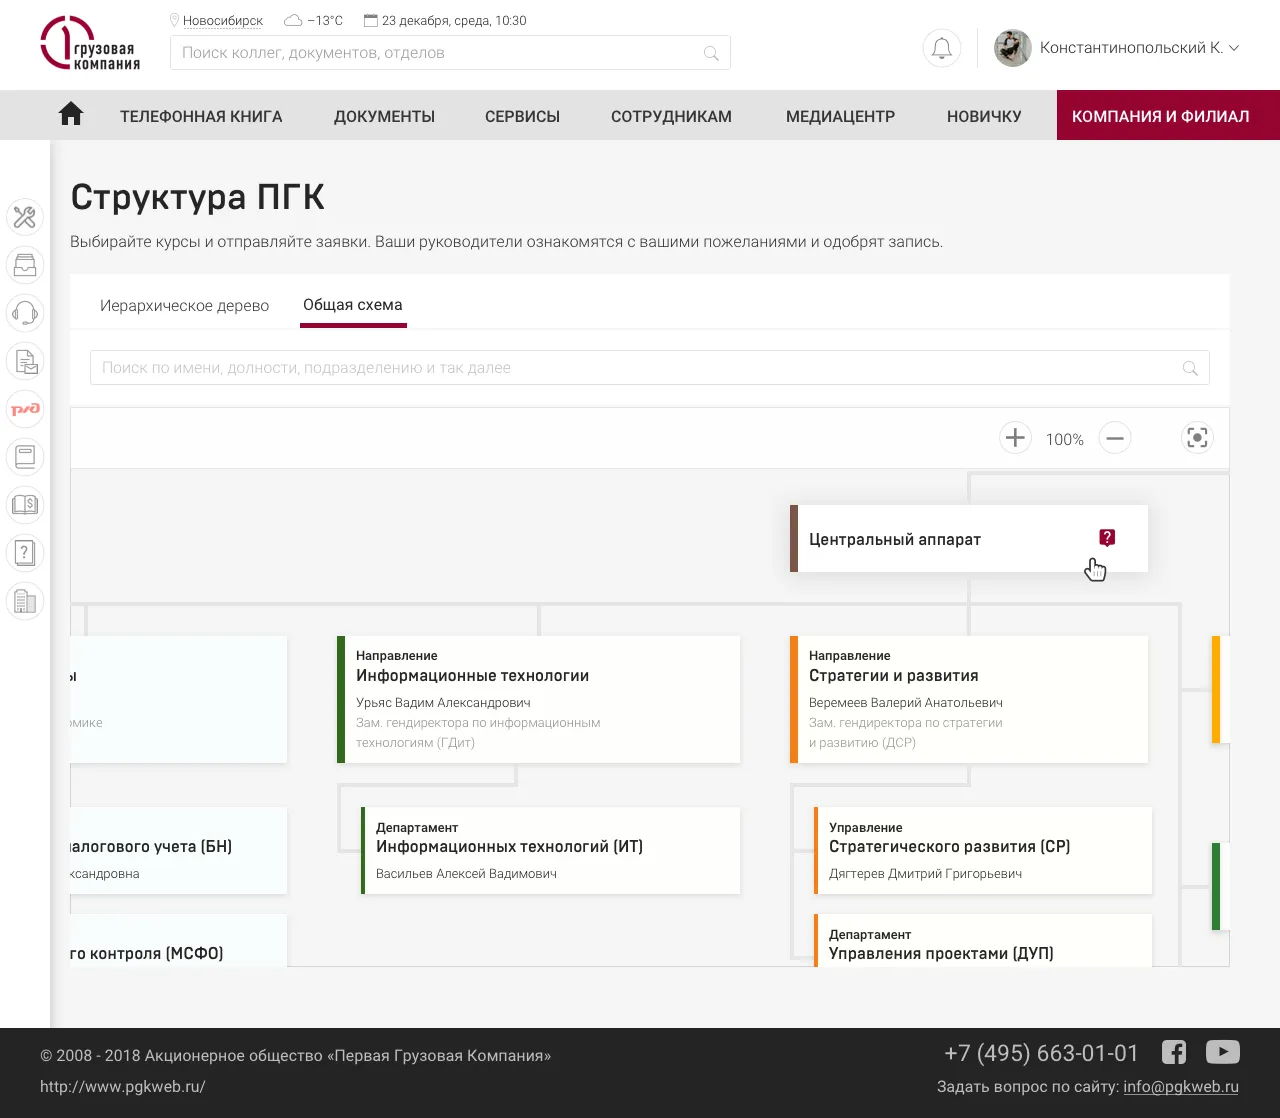Open Информационные технологии направление card
This screenshot has height=1118, width=1280.
pyautogui.click(x=538, y=699)
